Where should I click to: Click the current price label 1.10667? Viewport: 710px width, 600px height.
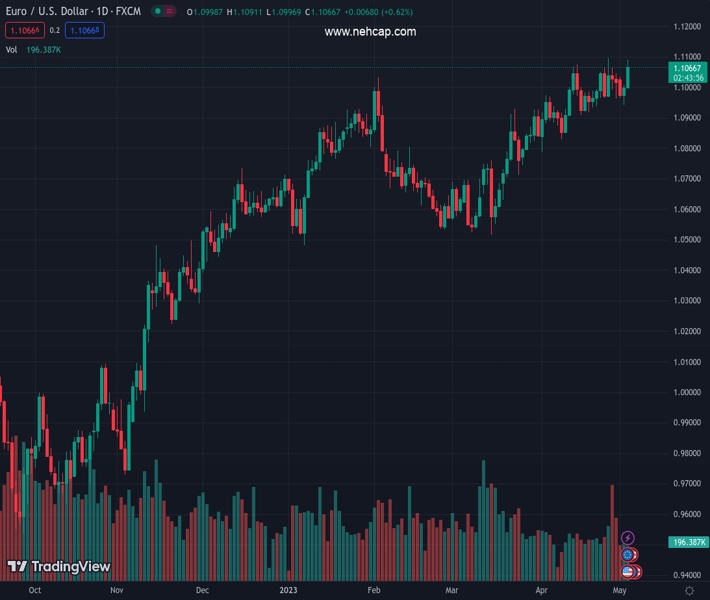(688, 67)
